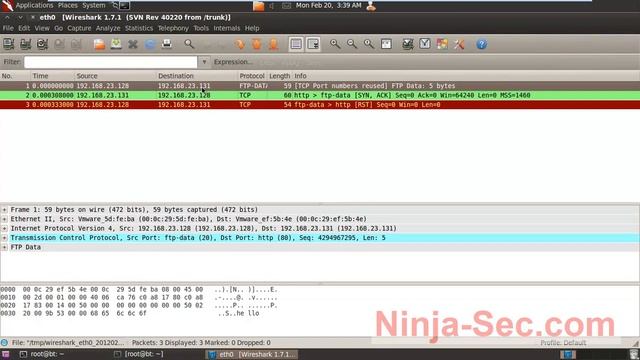Jump to last packet icon
This screenshot has width=640, height=360.
(x=273, y=44)
